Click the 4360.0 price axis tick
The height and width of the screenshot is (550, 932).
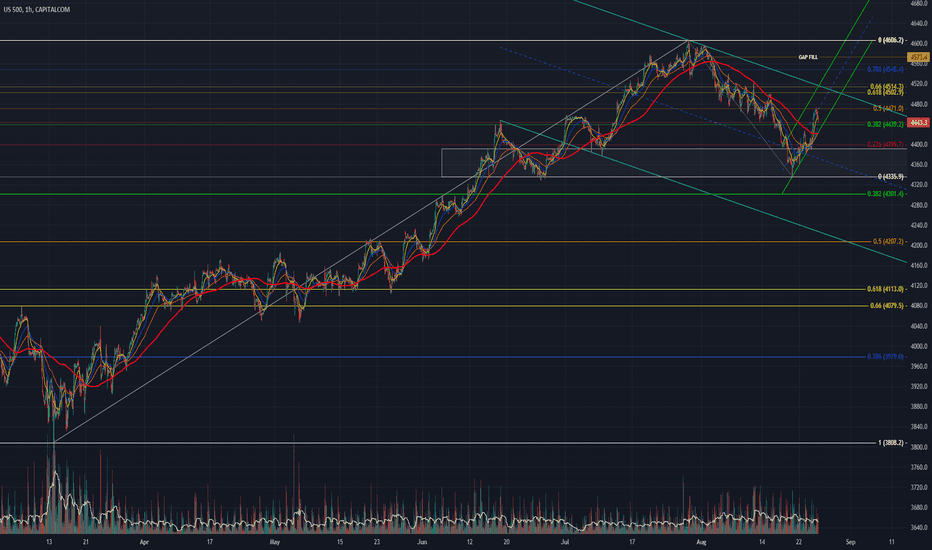click(x=918, y=165)
